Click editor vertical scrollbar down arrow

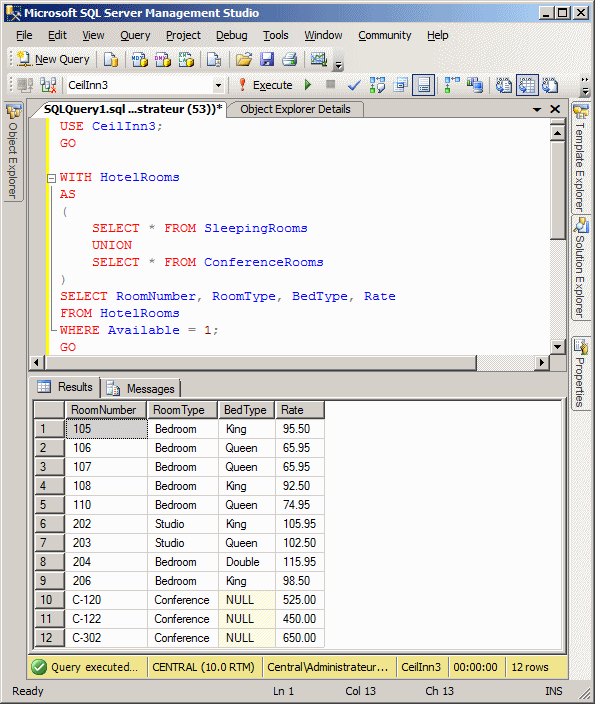(x=557, y=347)
